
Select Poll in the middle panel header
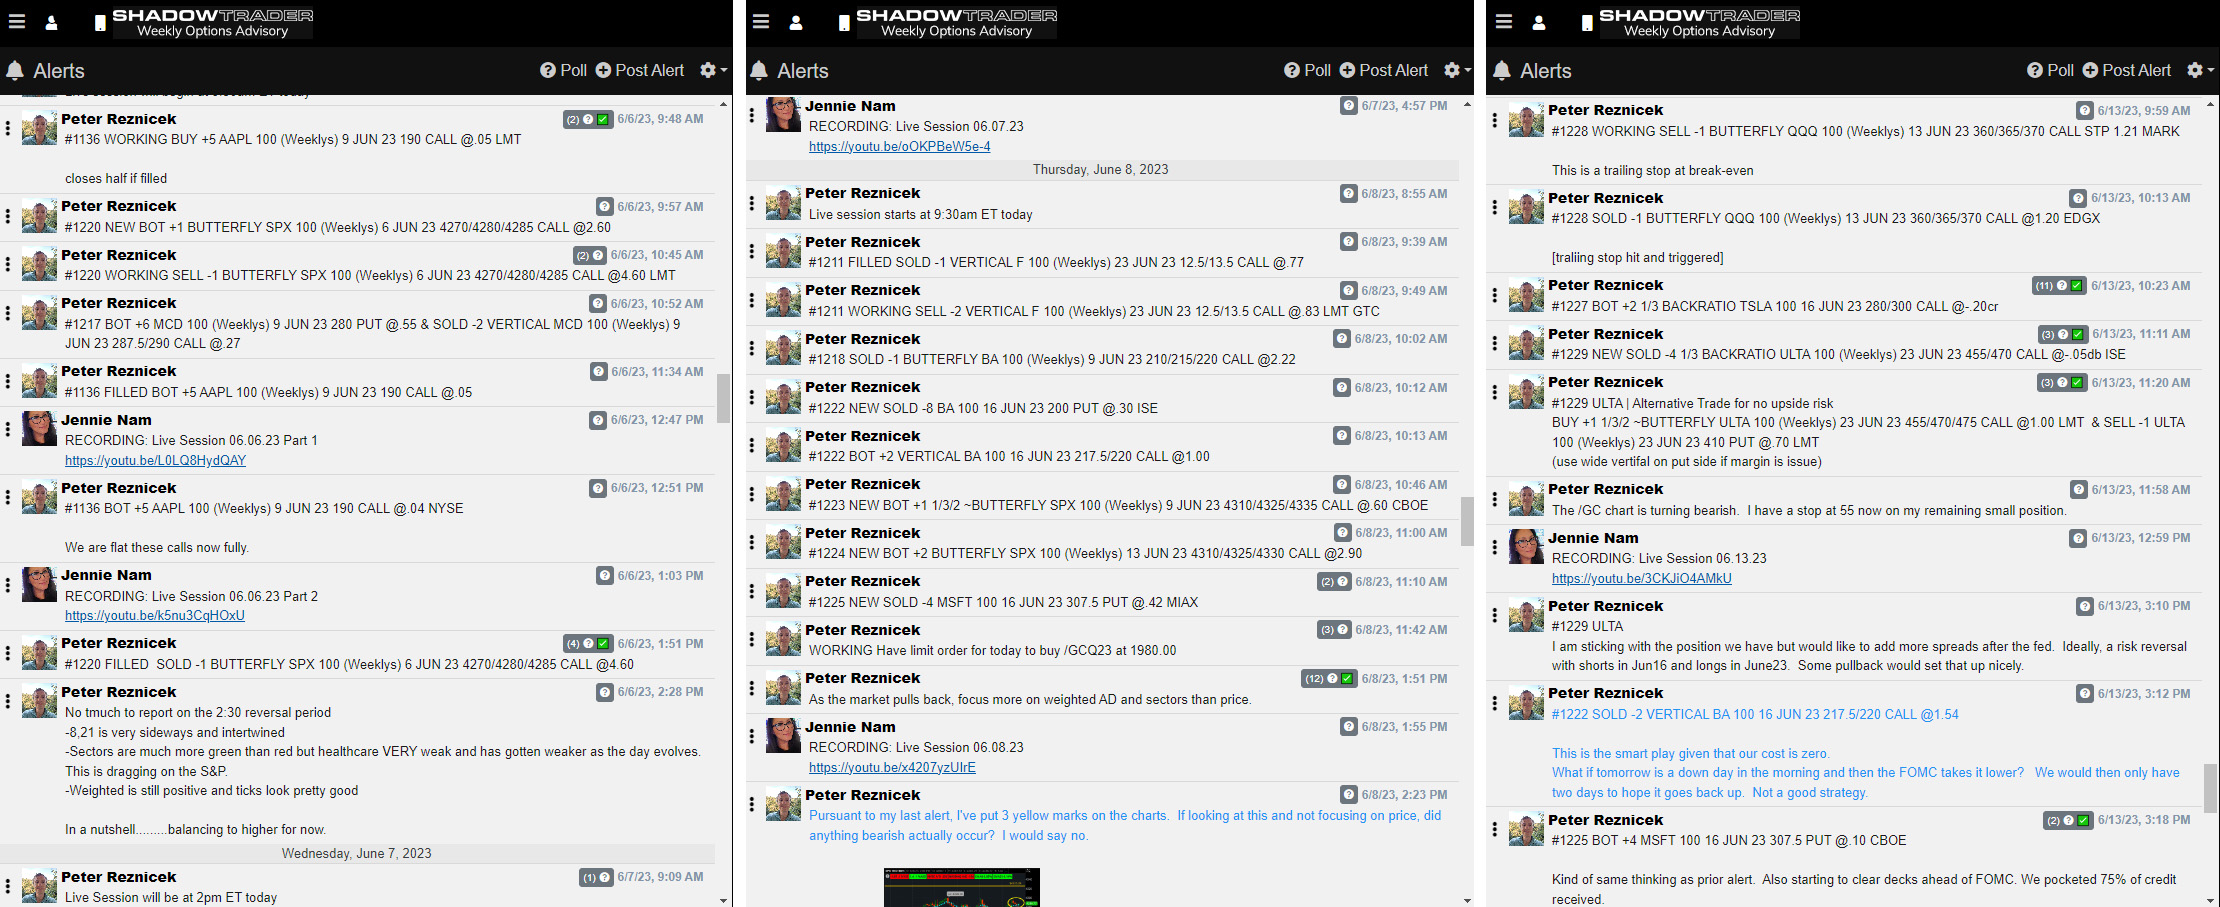[1306, 70]
